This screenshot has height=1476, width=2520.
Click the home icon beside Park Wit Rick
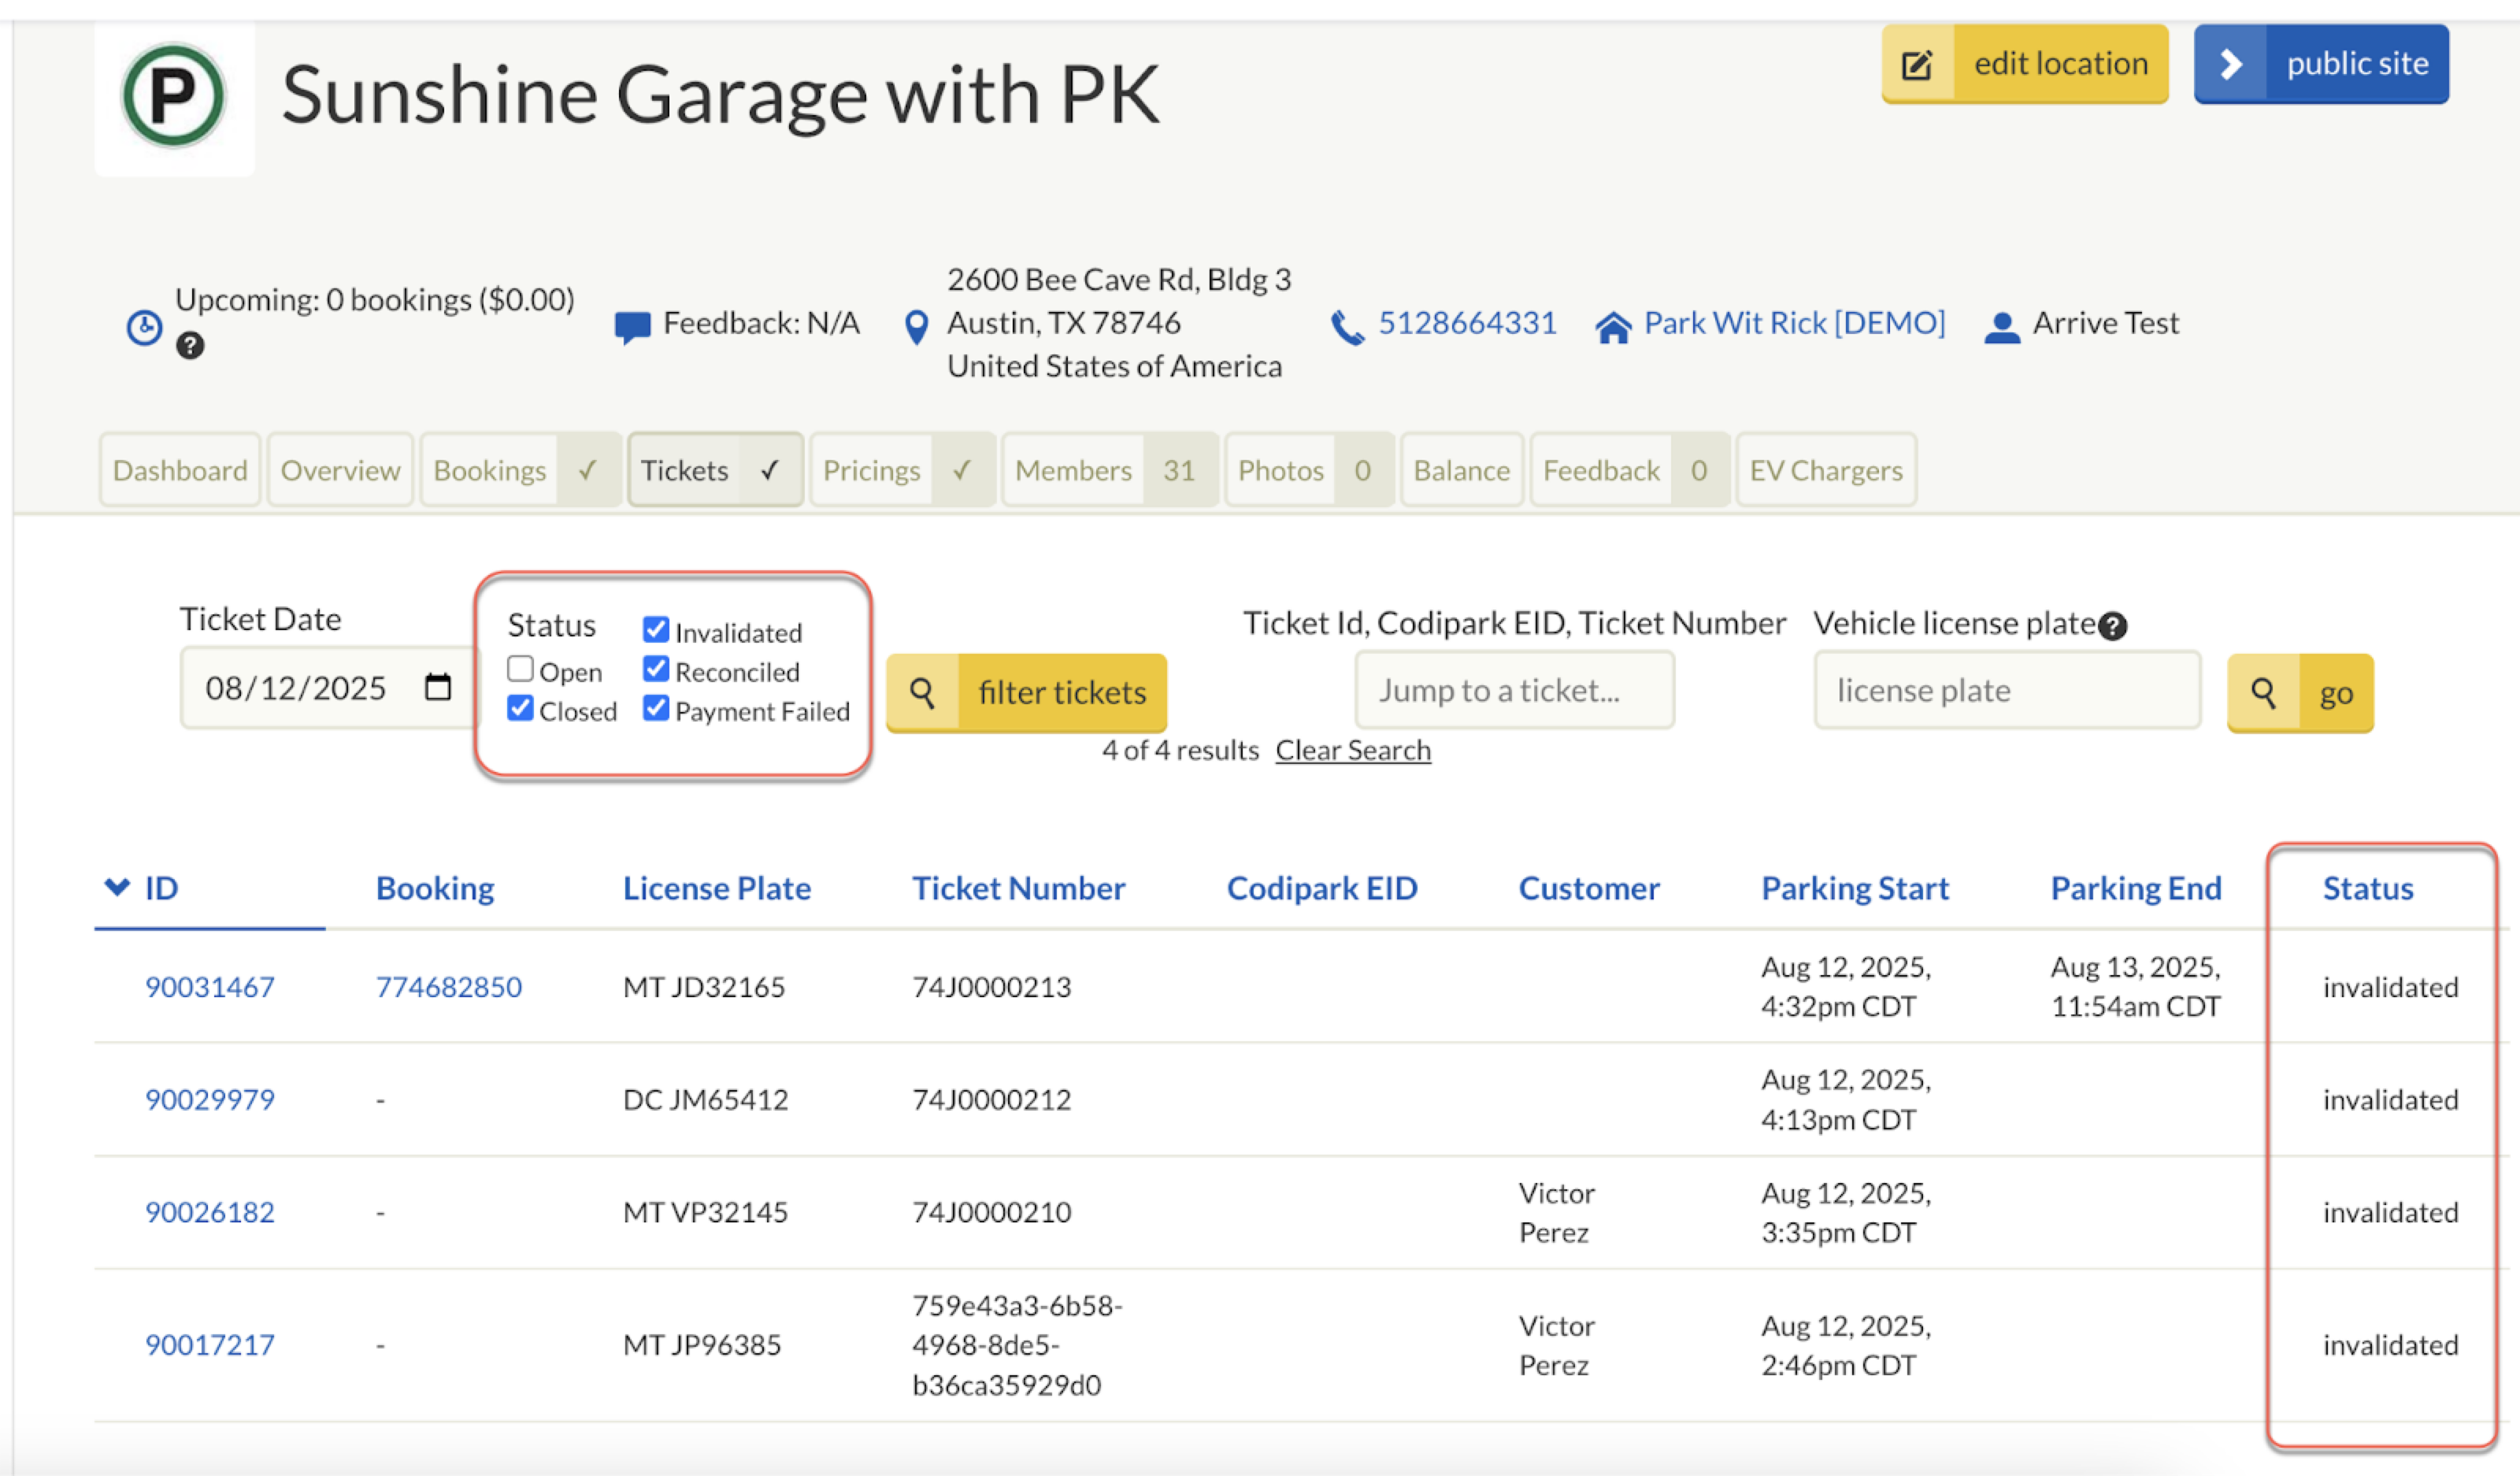tap(1612, 326)
